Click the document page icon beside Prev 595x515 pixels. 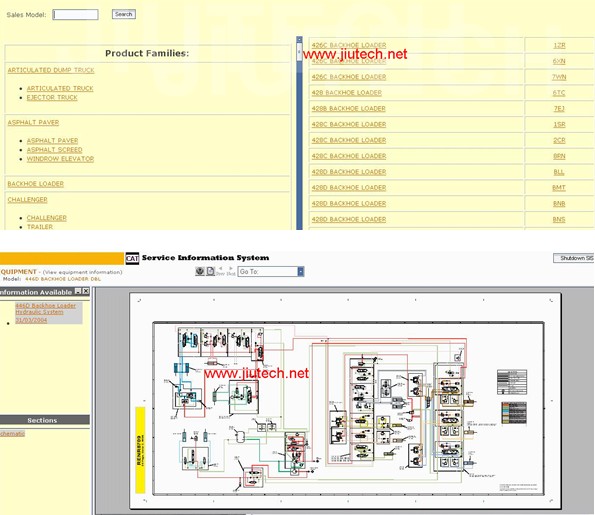tap(210, 271)
